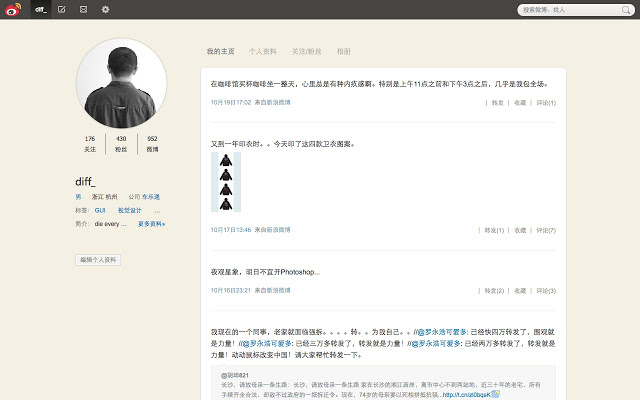Click the post text 夜观星象，明日不宜开Photoshop
The height and width of the screenshot is (400, 640).
(x=265, y=272)
